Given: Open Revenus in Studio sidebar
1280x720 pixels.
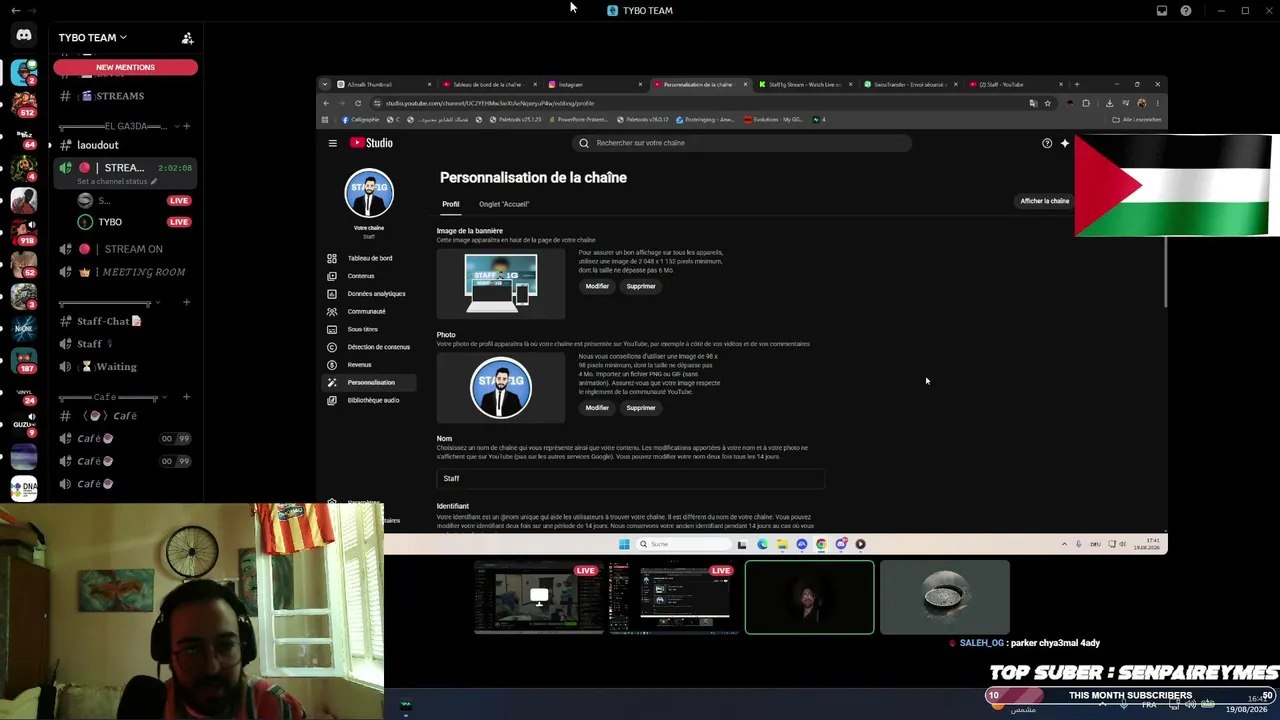Looking at the screenshot, I should (x=369, y=365).
